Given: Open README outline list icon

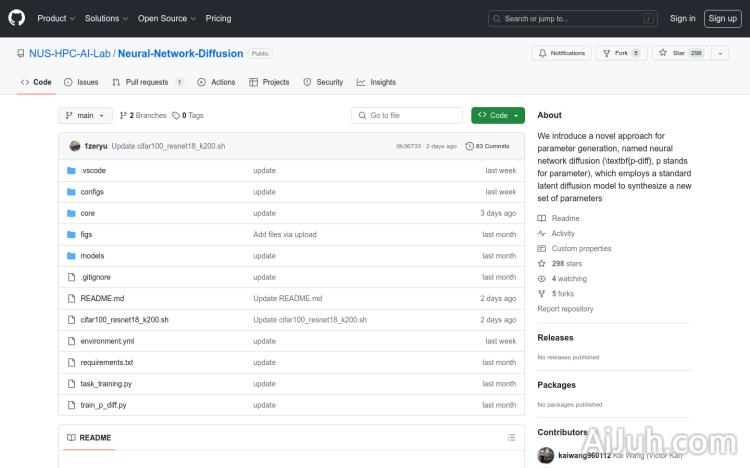Looking at the screenshot, I should (x=511, y=438).
